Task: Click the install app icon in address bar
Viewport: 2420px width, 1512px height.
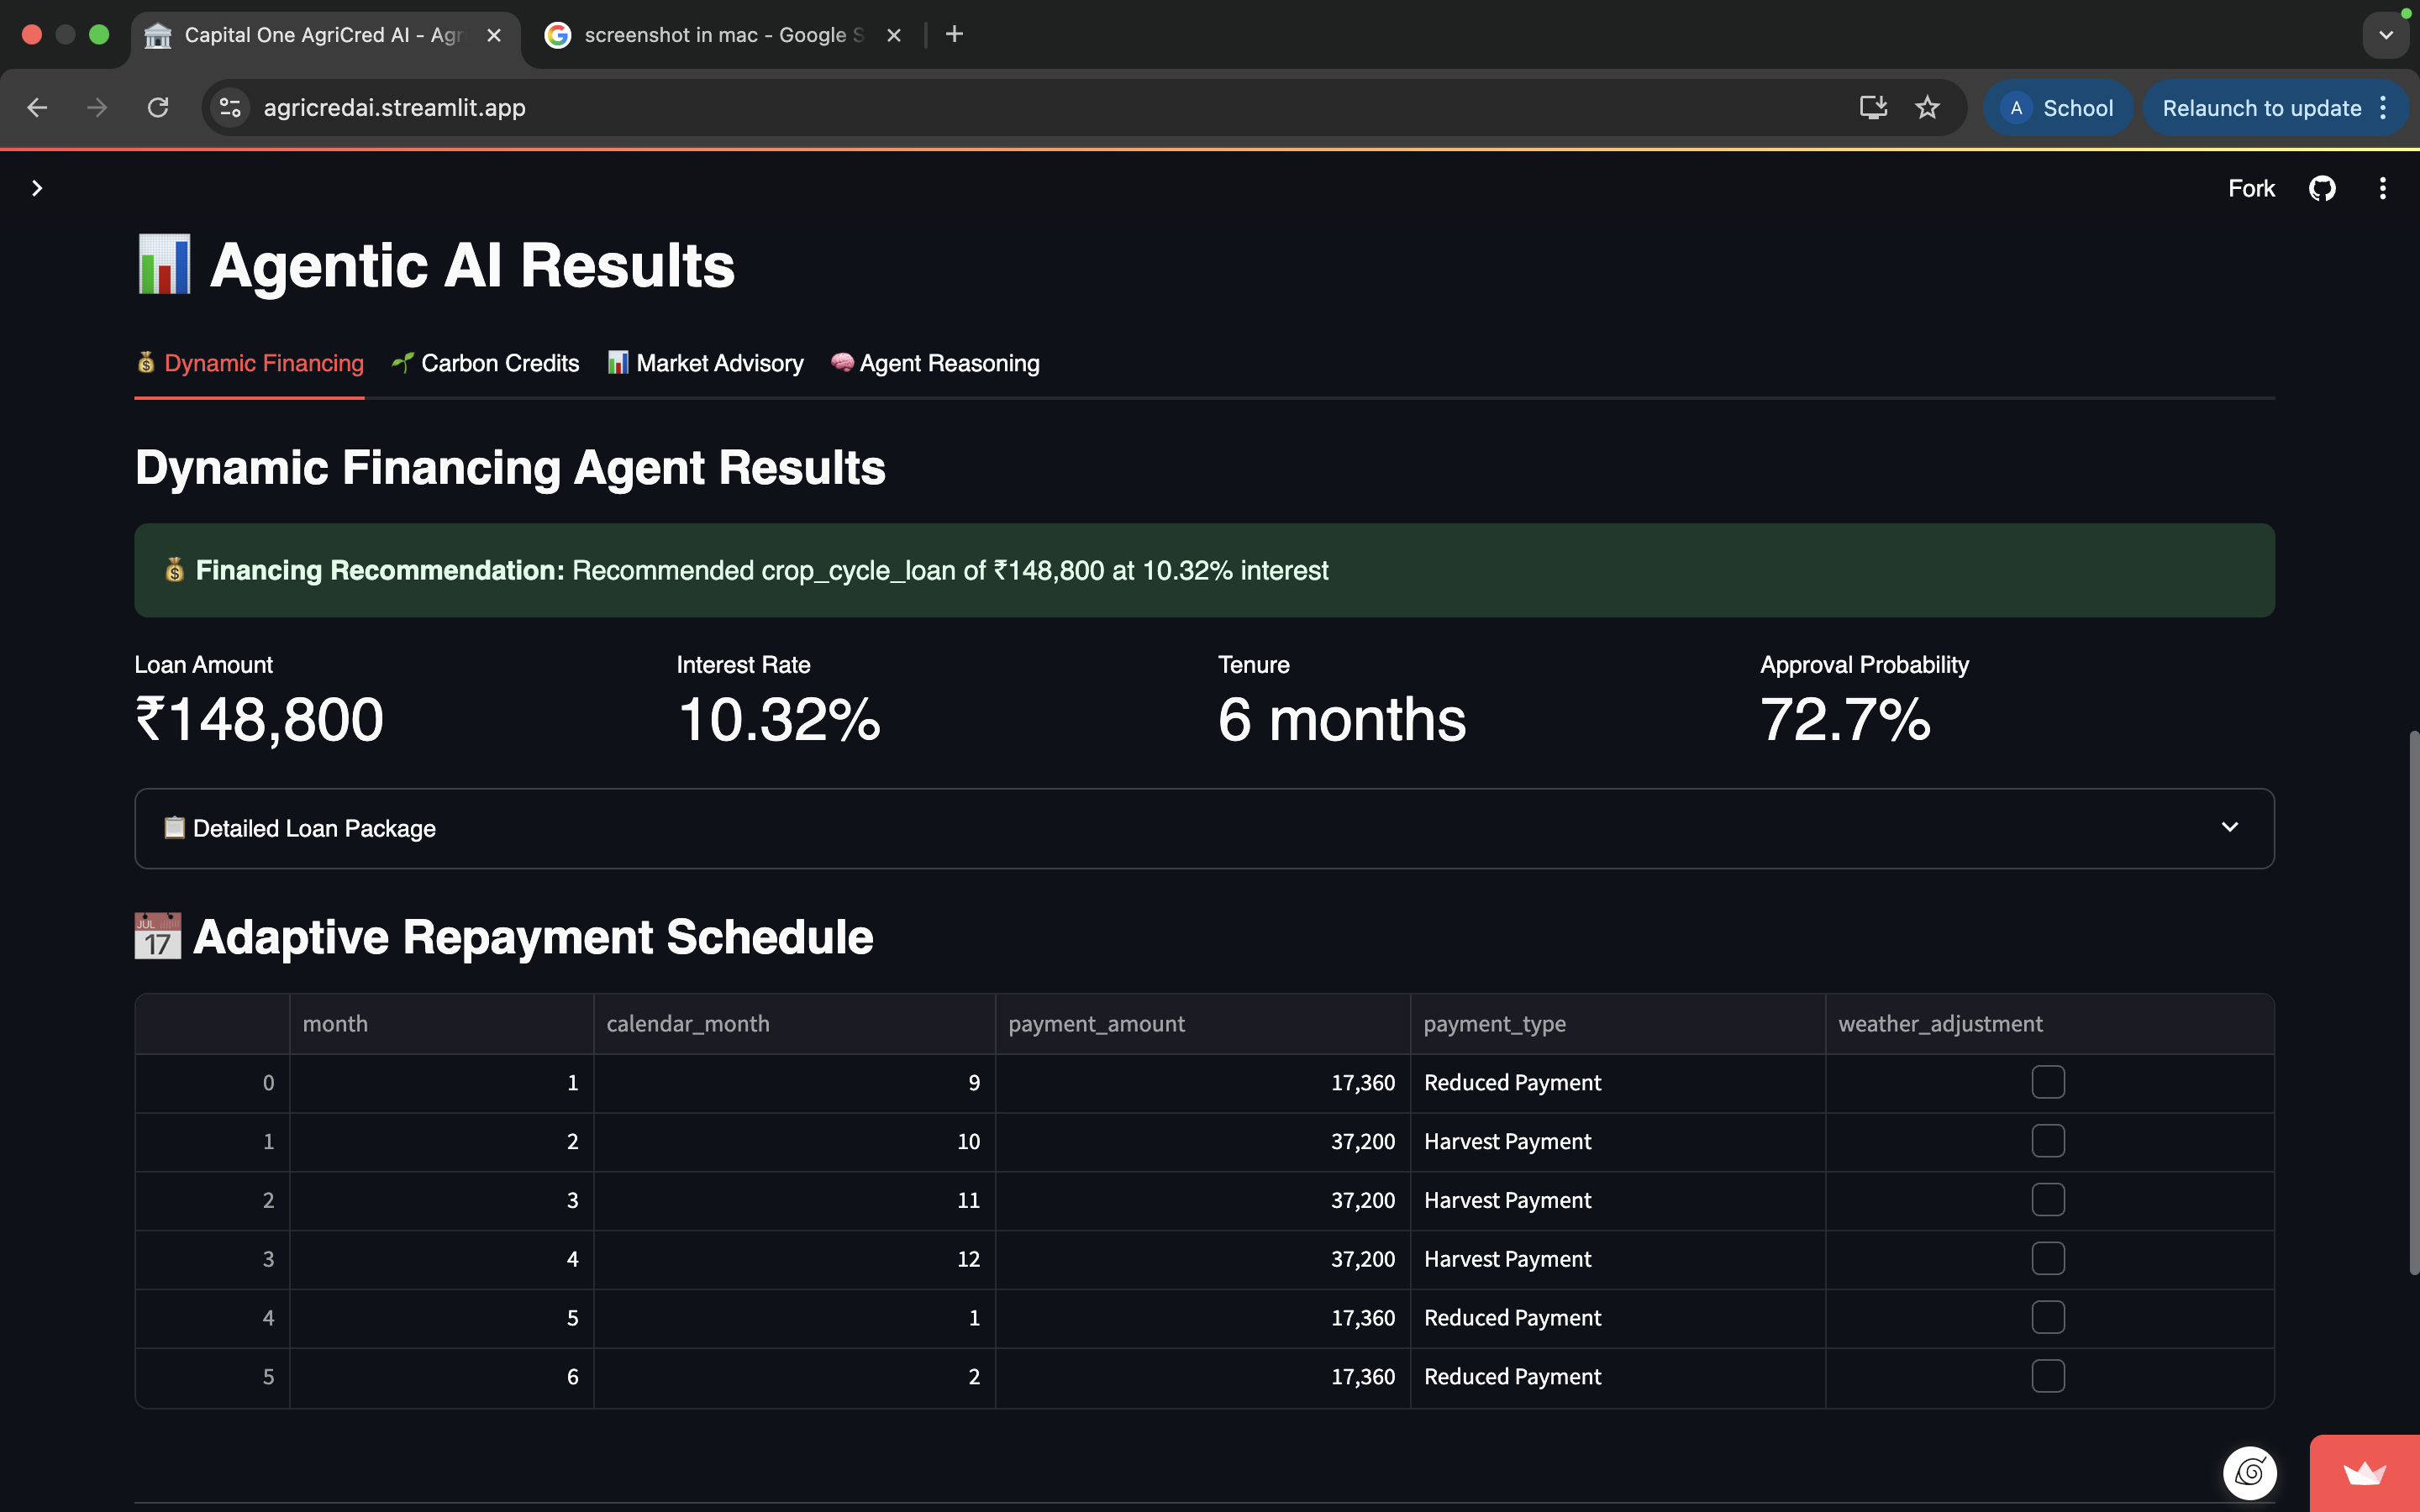Action: [x=1873, y=107]
